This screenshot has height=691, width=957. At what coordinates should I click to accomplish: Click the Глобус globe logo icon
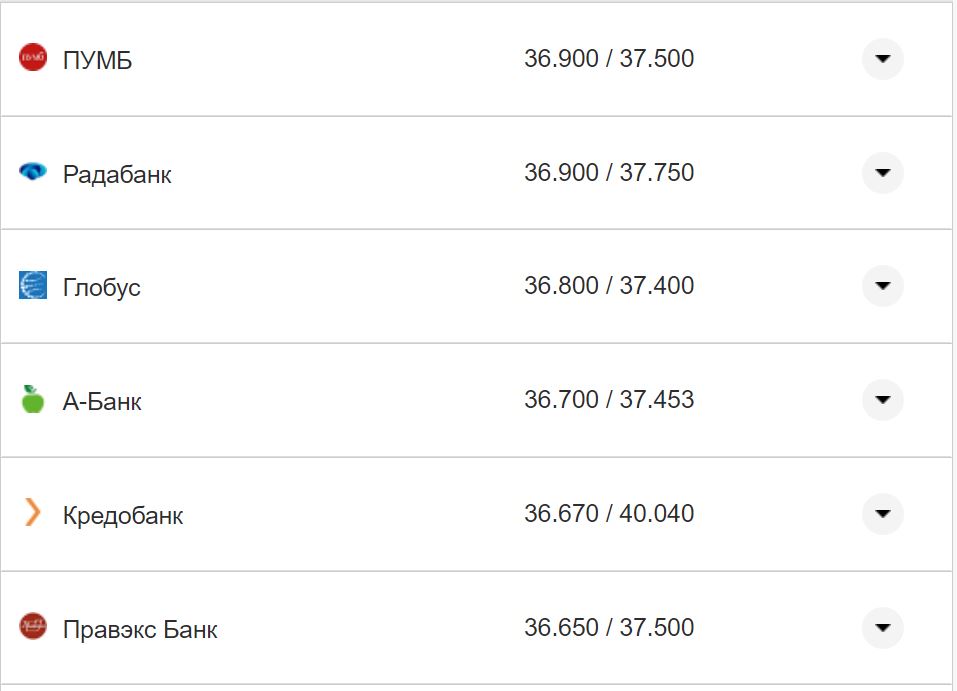pyautogui.click(x=33, y=285)
